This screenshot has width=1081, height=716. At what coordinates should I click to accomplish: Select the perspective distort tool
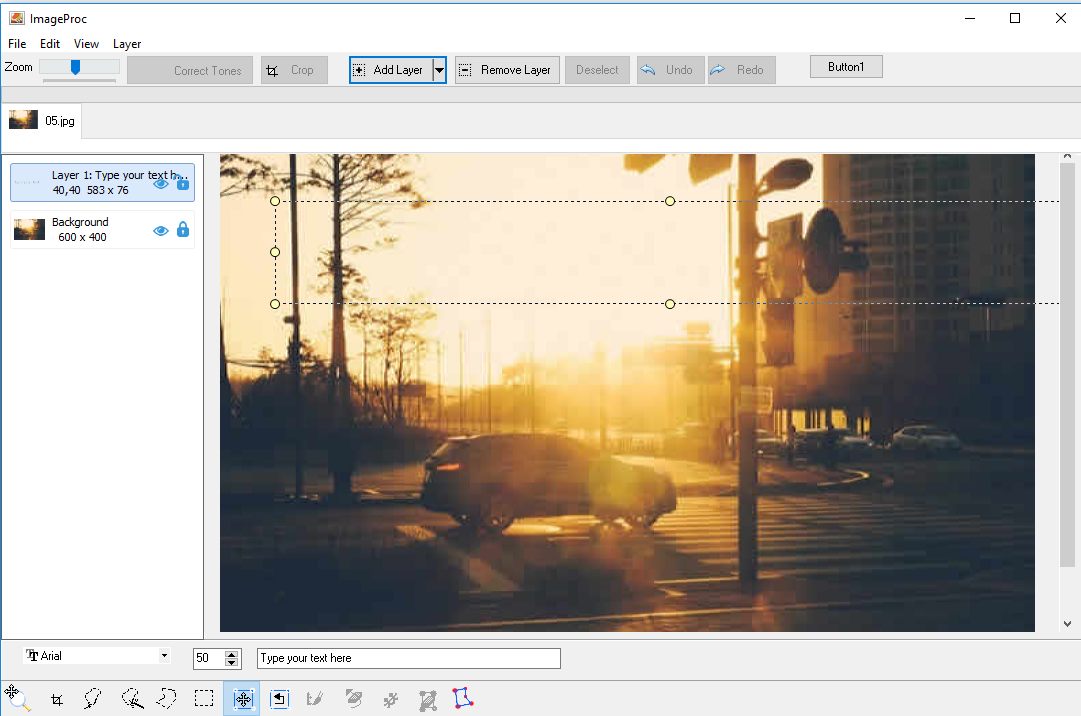coord(463,697)
